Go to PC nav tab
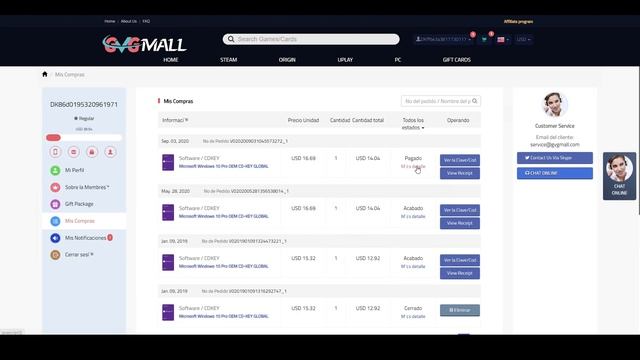The width and height of the screenshot is (640, 360). tap(398, 60)
